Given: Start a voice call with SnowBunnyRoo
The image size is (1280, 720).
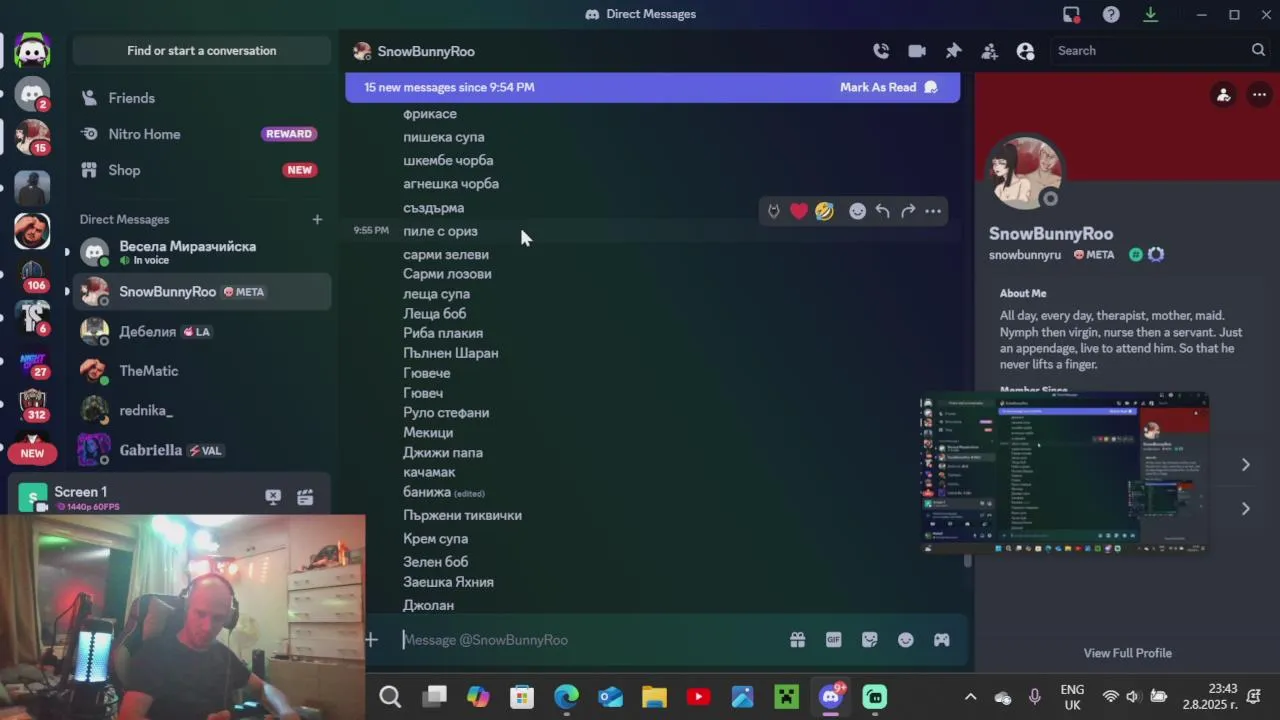Looking at the screenshot, I should coord(881,51).
